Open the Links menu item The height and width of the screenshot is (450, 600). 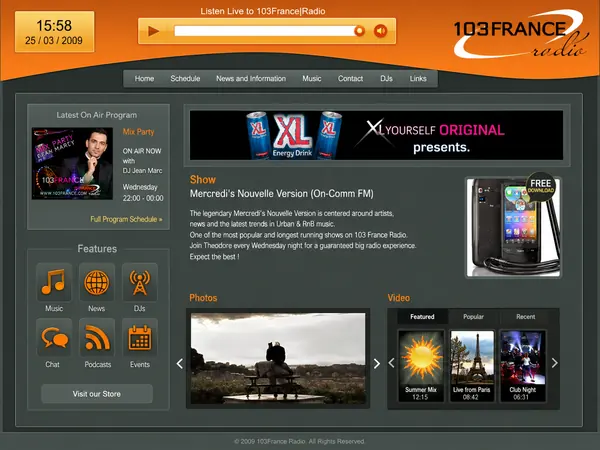(418, 78)
